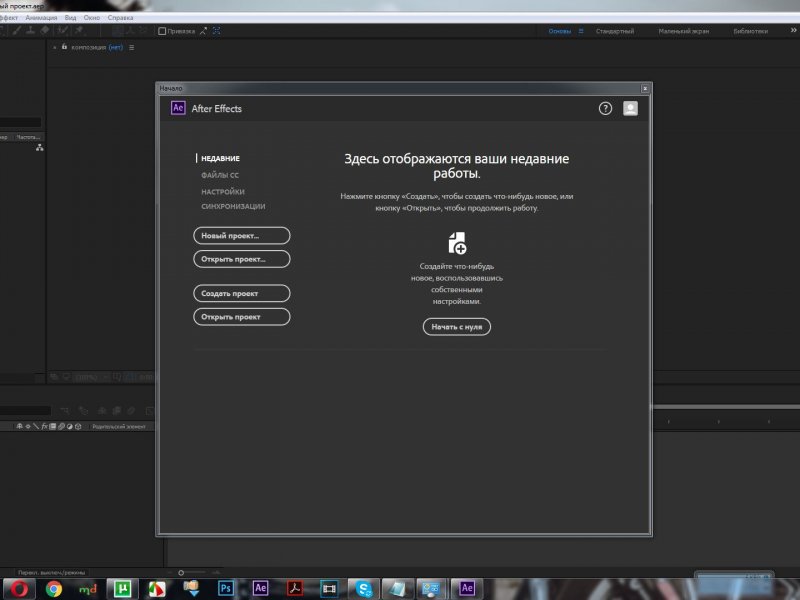800x600 pixels.
Task: Click the Перекл. выключ./режимы button
Action: (x=51, y=572)
